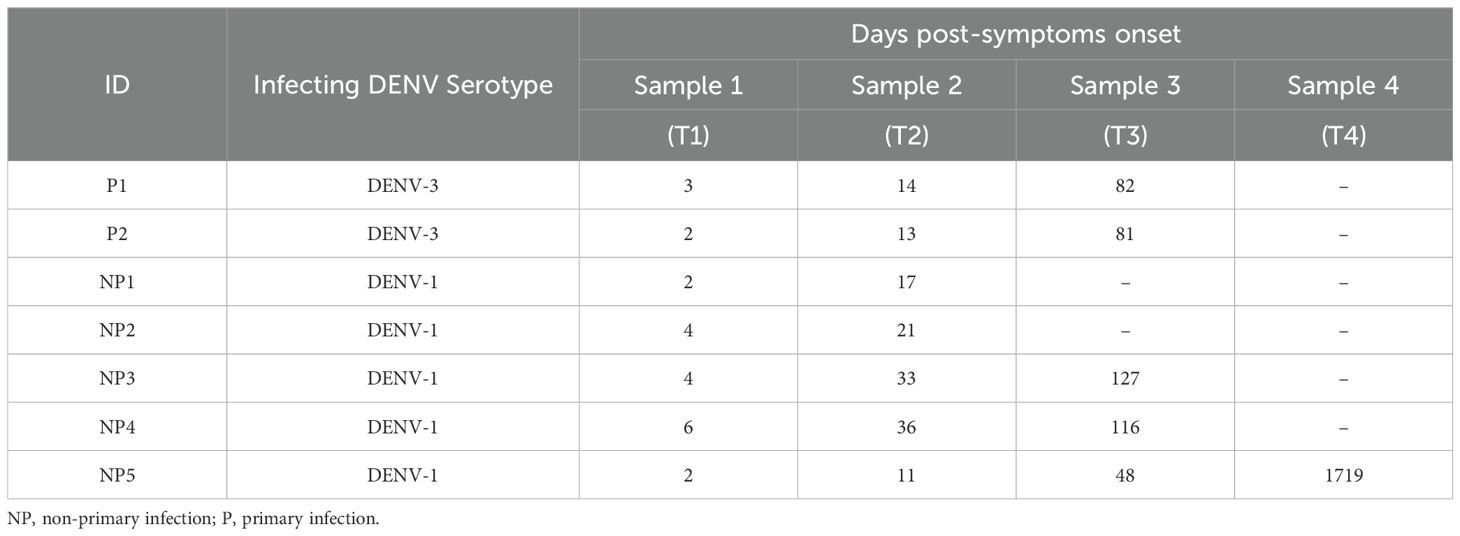Select the Sample 4 column header
Image resolution: width=1460 pixels, height=536 pixels.
click(1343, 86)
